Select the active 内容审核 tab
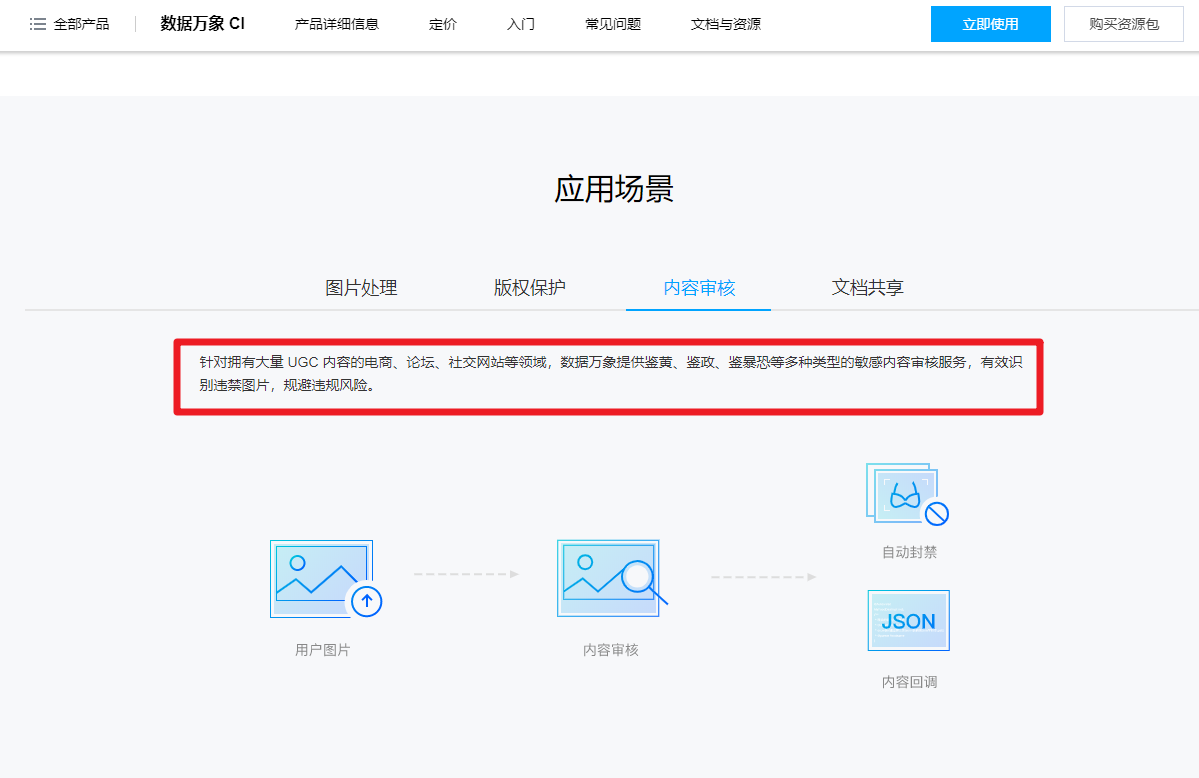 699,288
